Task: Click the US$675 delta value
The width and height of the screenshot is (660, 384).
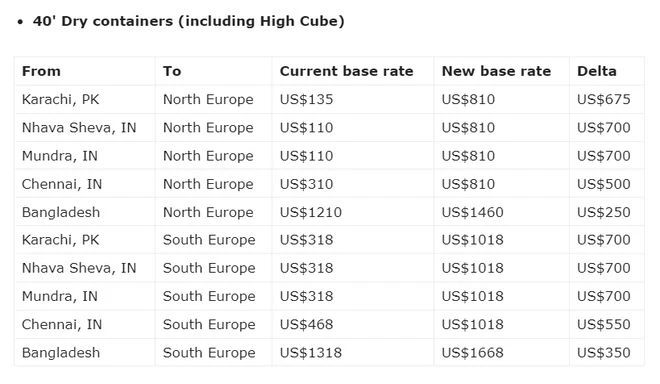Action: click(x=604, y=99)
